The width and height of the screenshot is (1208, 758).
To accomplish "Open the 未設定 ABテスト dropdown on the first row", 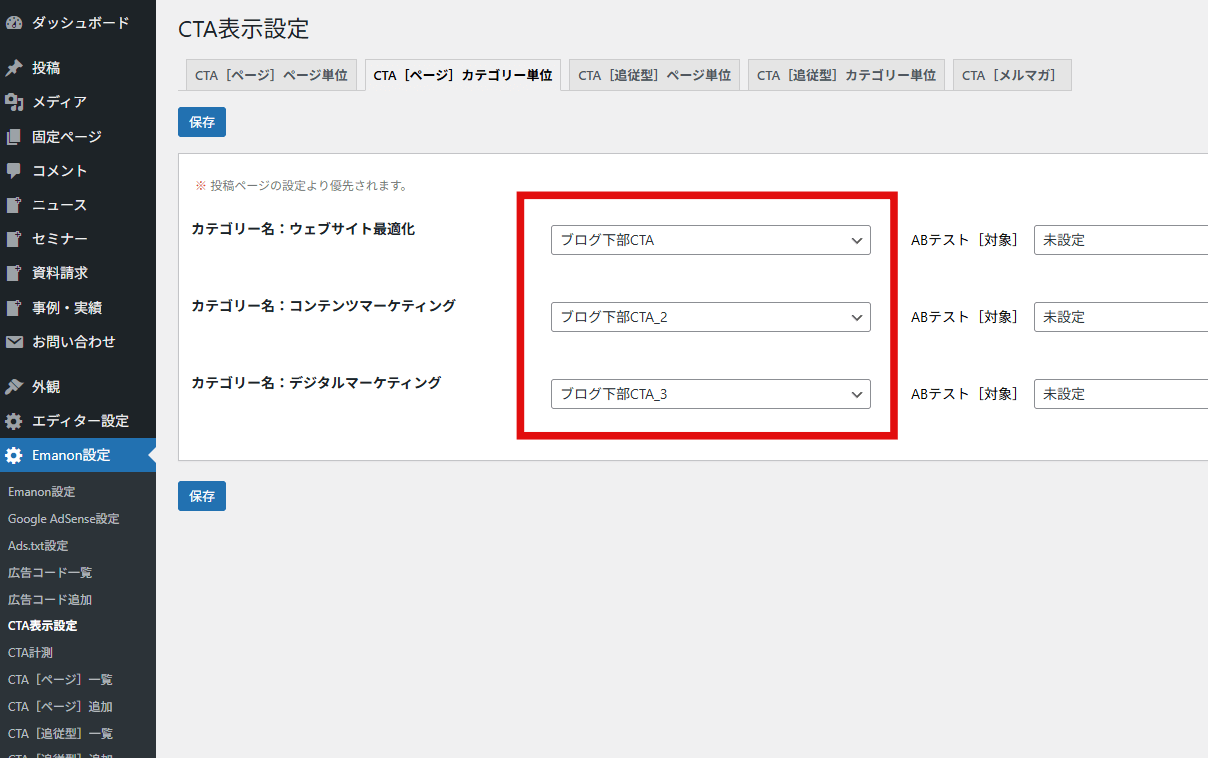I will coord(1120,240).
